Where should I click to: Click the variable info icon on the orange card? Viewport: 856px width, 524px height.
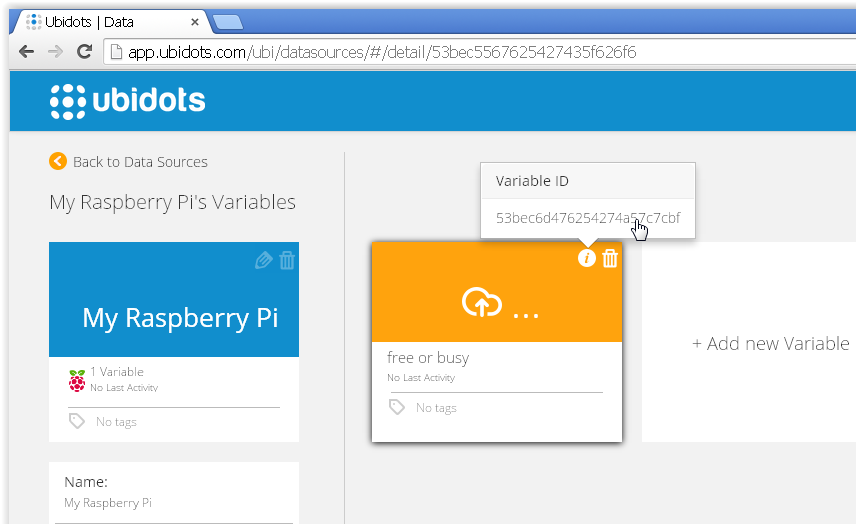[586, 258]
